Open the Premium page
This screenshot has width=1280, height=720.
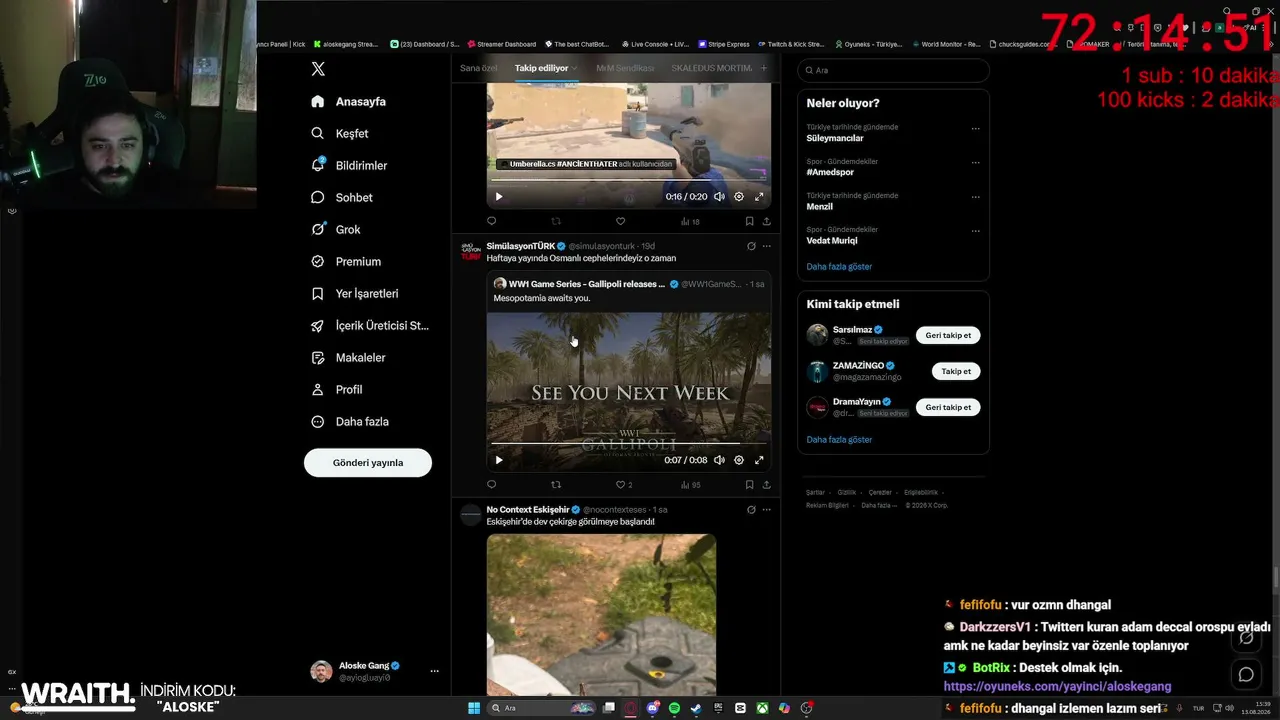coord(346,261)
